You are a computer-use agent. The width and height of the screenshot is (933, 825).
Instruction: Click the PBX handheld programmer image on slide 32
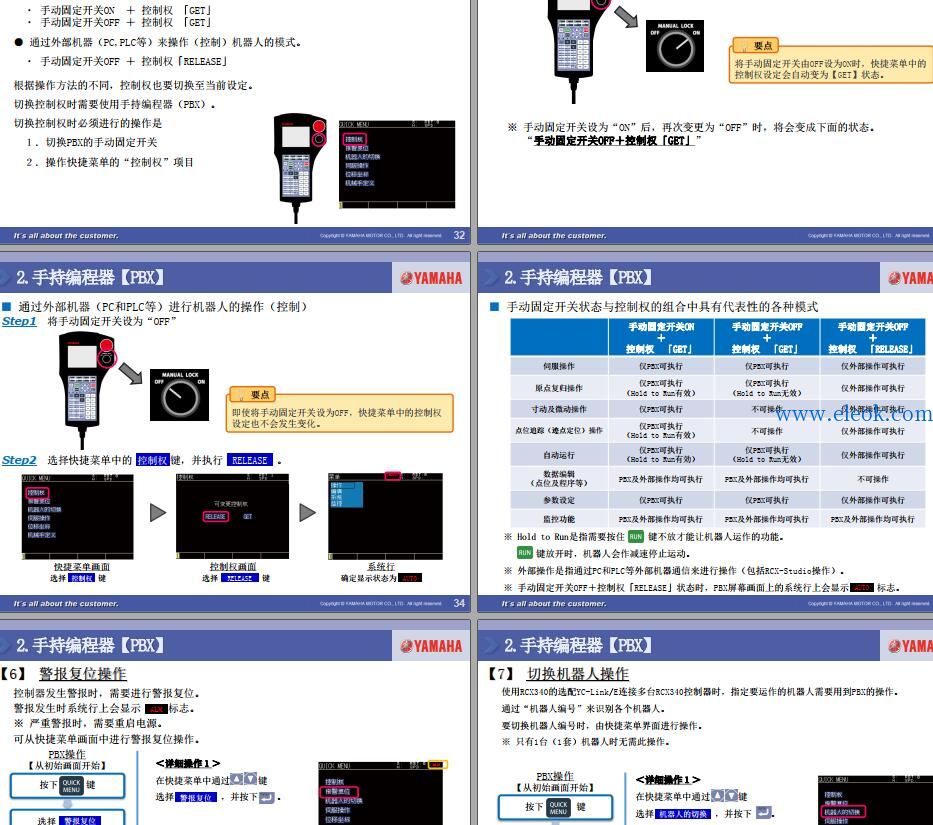[300, 168]
